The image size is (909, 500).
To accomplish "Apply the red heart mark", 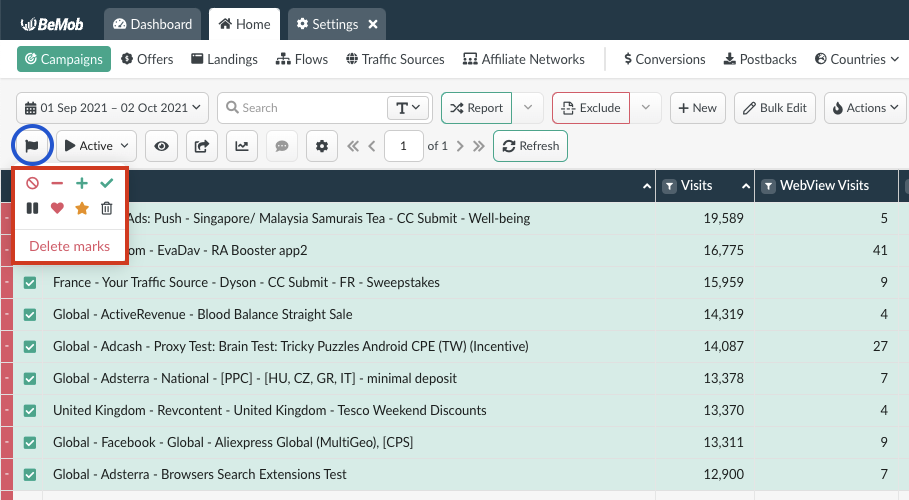I will click(x=57, y=208).
